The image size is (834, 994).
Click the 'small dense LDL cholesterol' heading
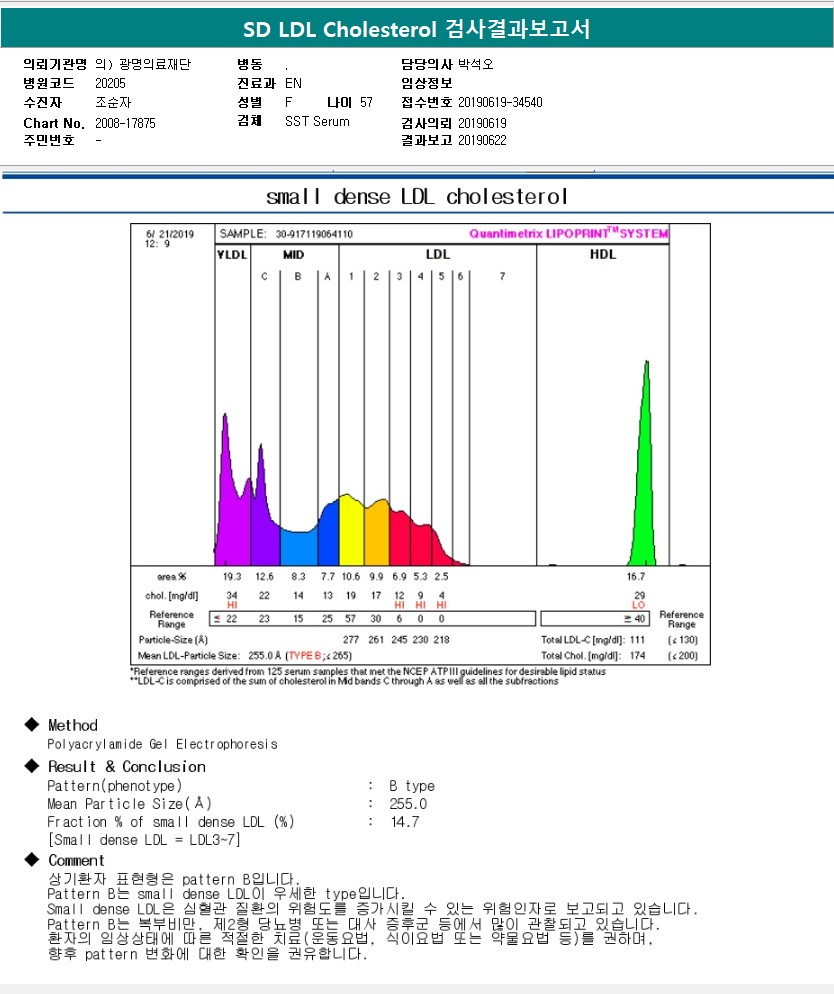click(417, 195)
